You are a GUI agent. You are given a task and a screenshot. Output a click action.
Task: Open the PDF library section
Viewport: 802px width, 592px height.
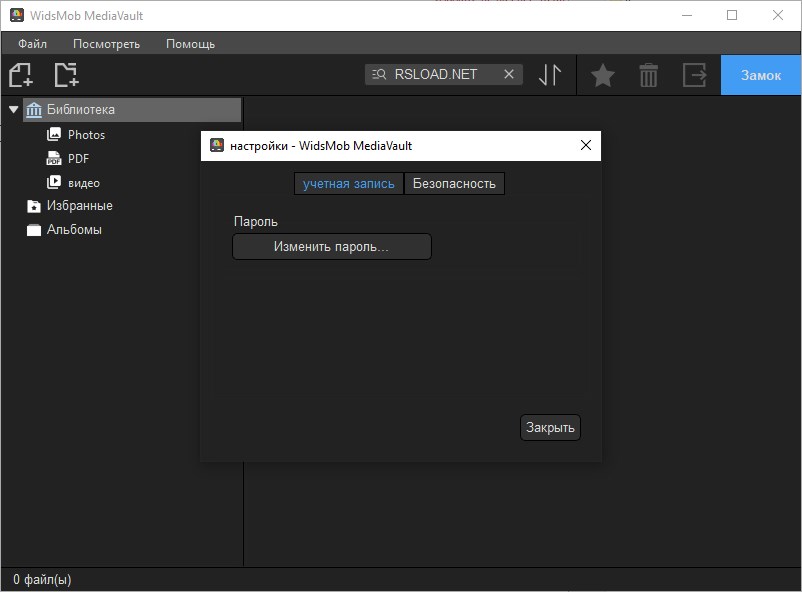[x=80, y=158]
